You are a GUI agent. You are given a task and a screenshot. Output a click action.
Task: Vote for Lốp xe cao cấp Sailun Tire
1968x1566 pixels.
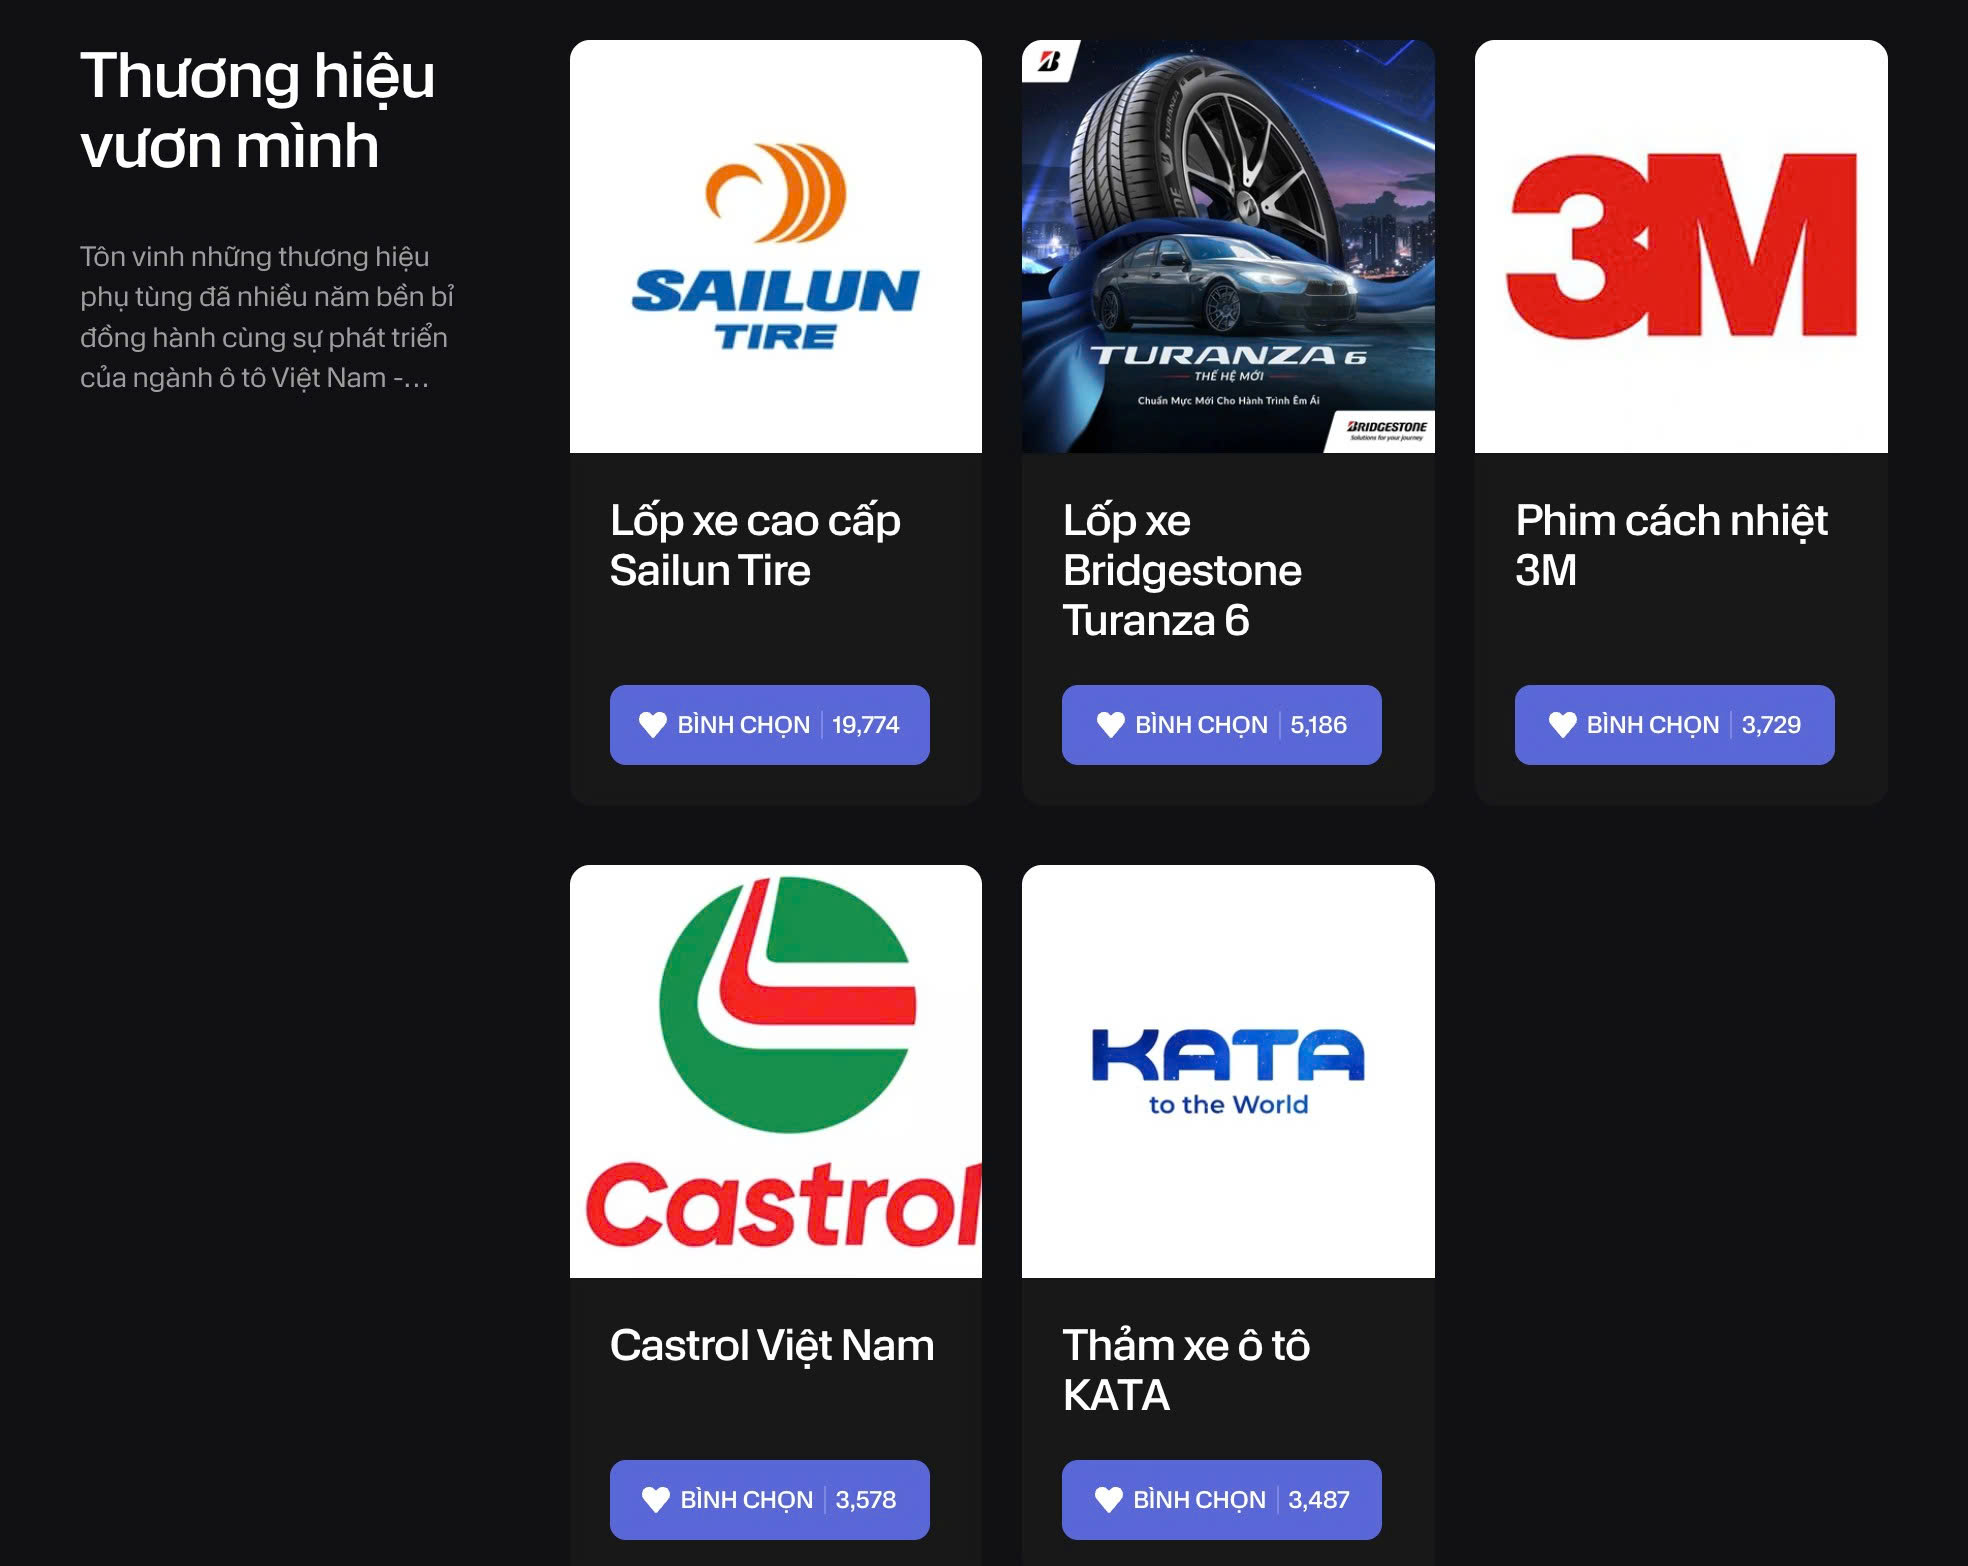click(x=770, y=725)
